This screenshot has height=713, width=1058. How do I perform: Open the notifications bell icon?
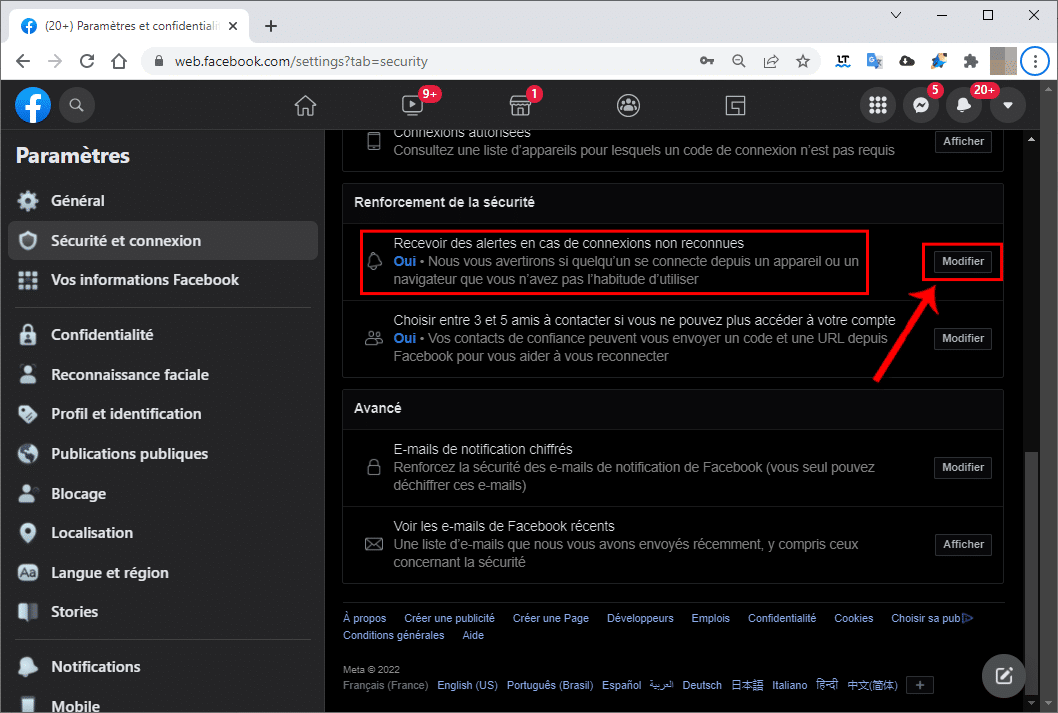pyautogui.click(x=964, y=105)
